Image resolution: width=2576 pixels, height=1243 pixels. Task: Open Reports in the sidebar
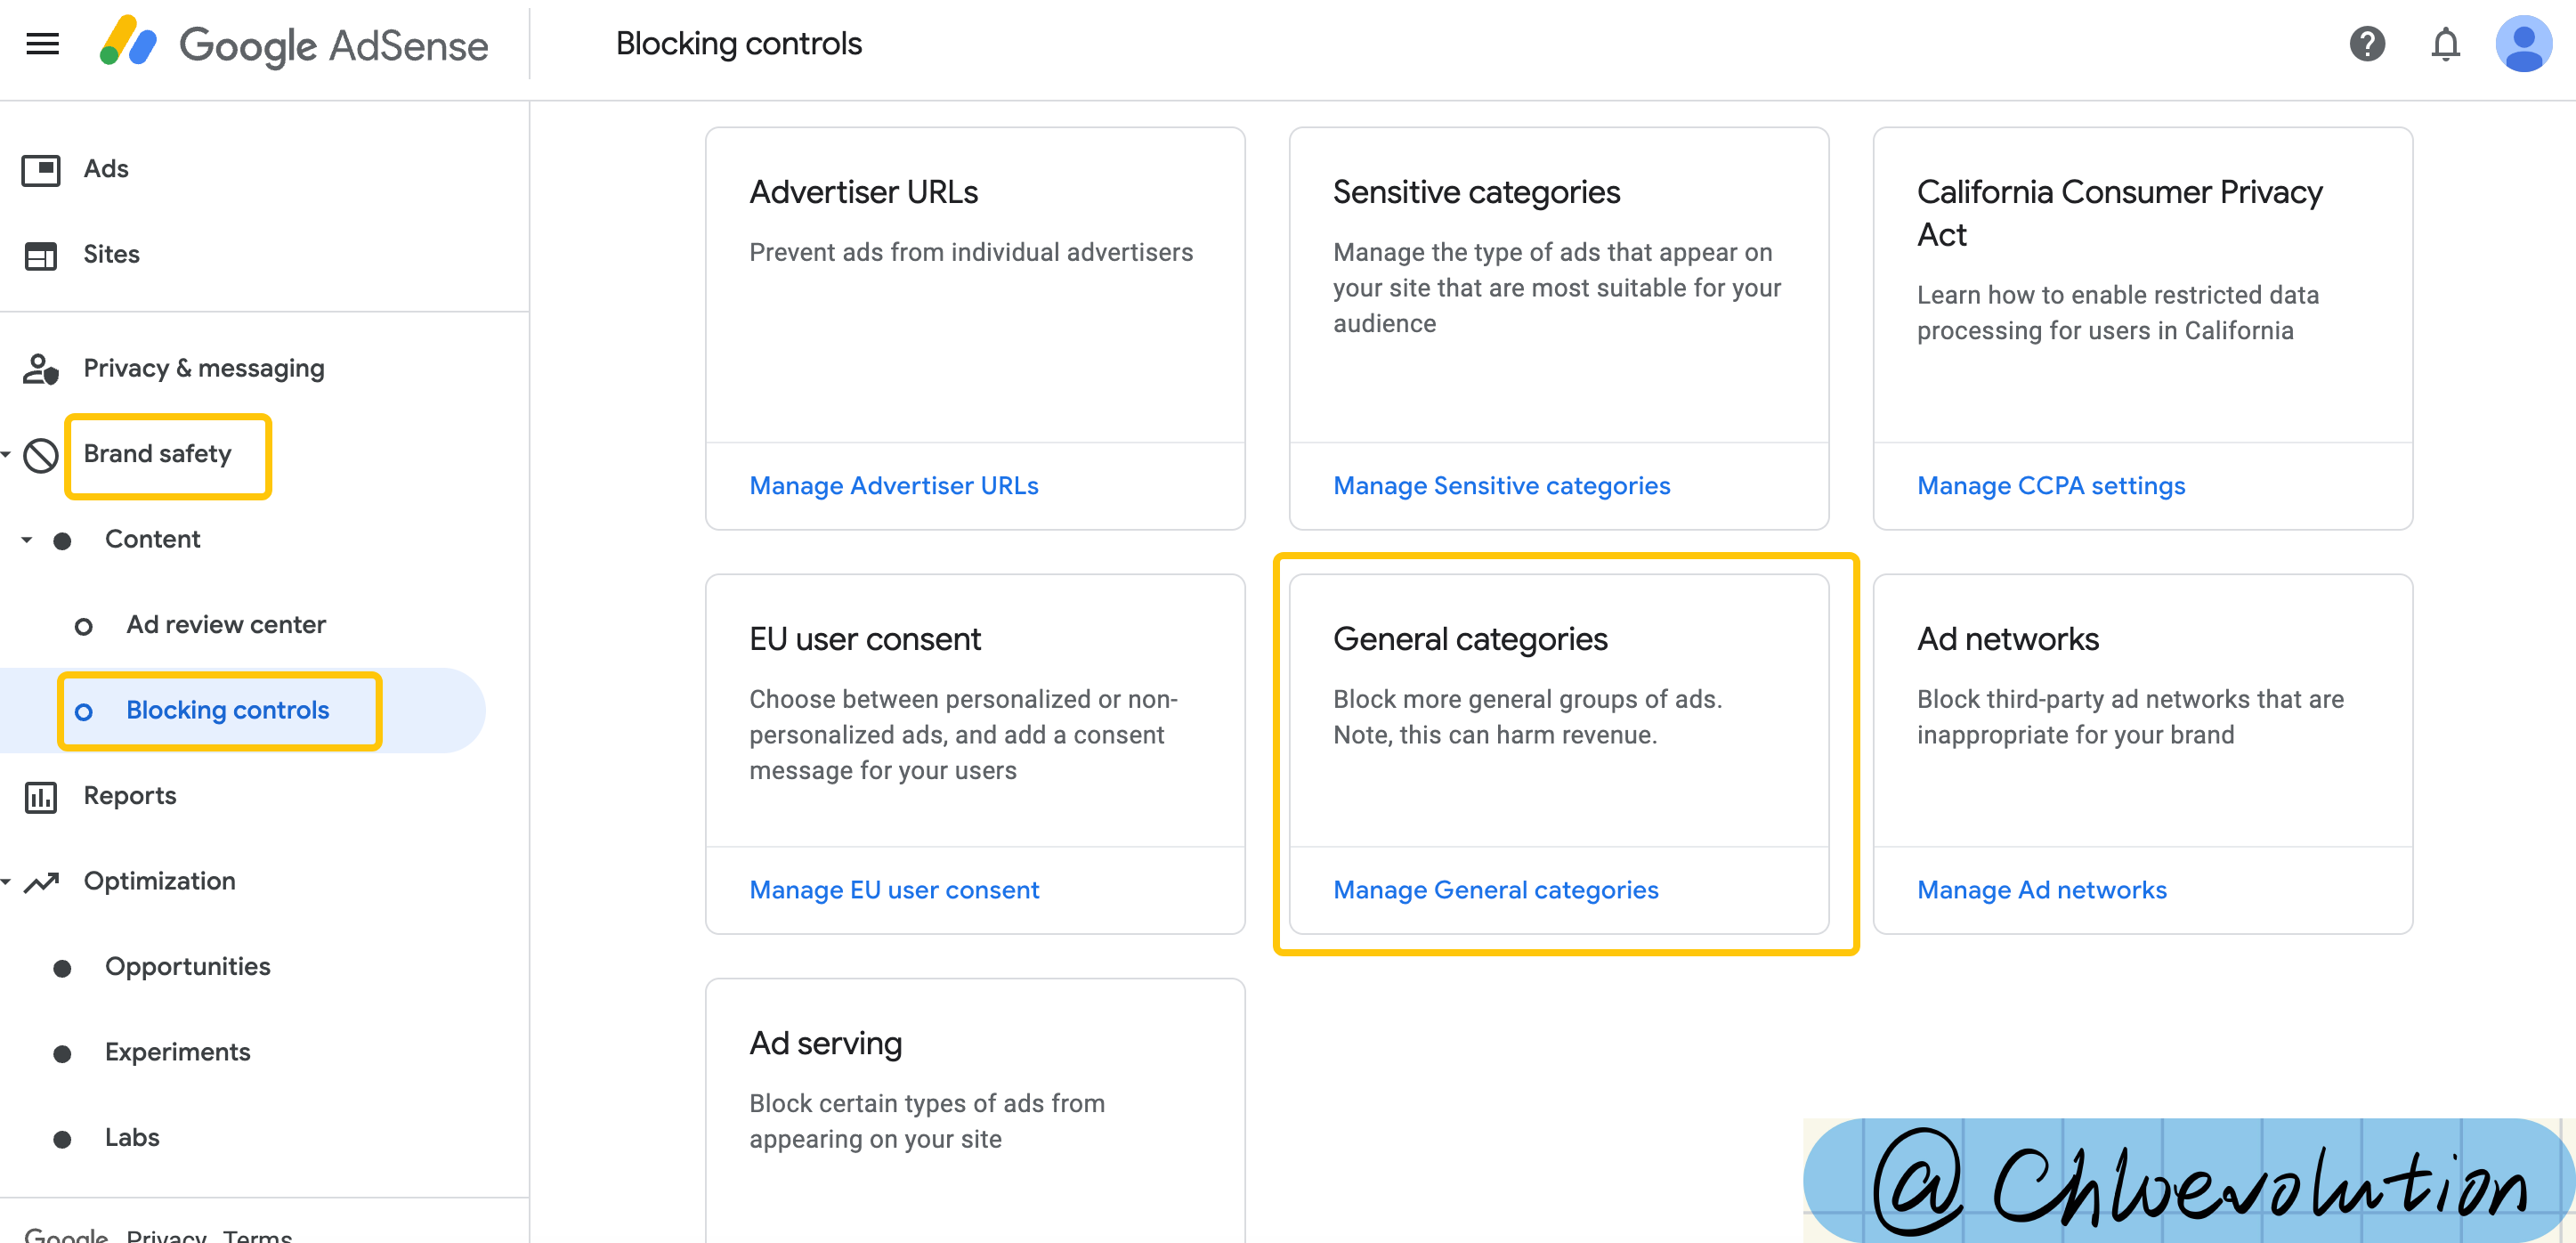point(130,796)
